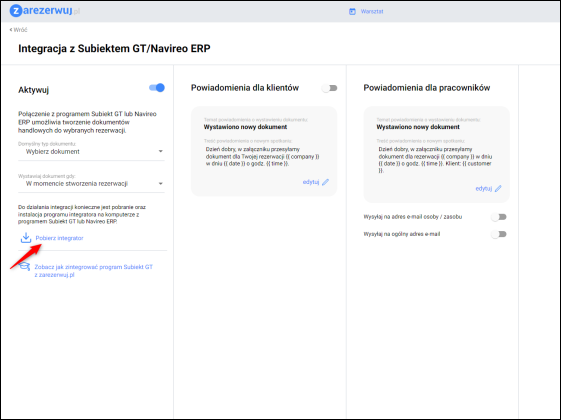
Task: Click heading Integracja z Subiektem GT/Navireo ERP
Action: coord(114,48)
